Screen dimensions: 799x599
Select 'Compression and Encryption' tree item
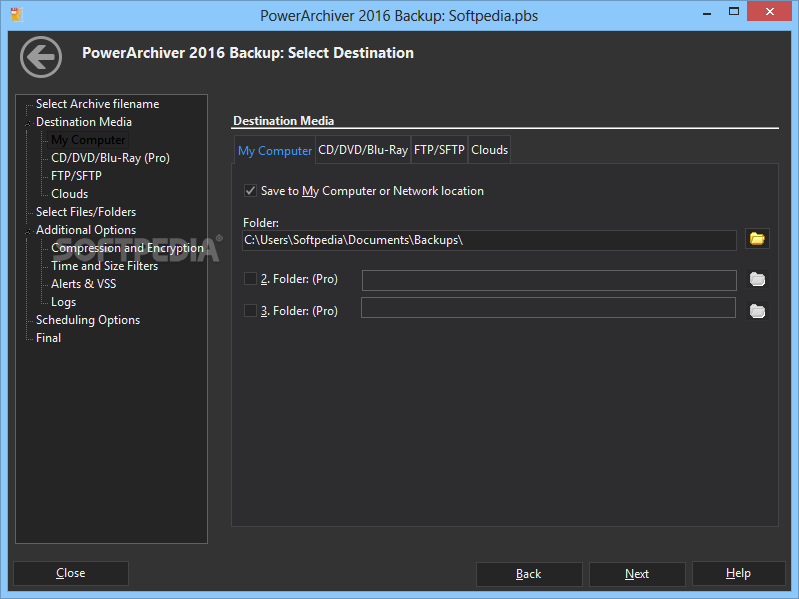point(127,248)
